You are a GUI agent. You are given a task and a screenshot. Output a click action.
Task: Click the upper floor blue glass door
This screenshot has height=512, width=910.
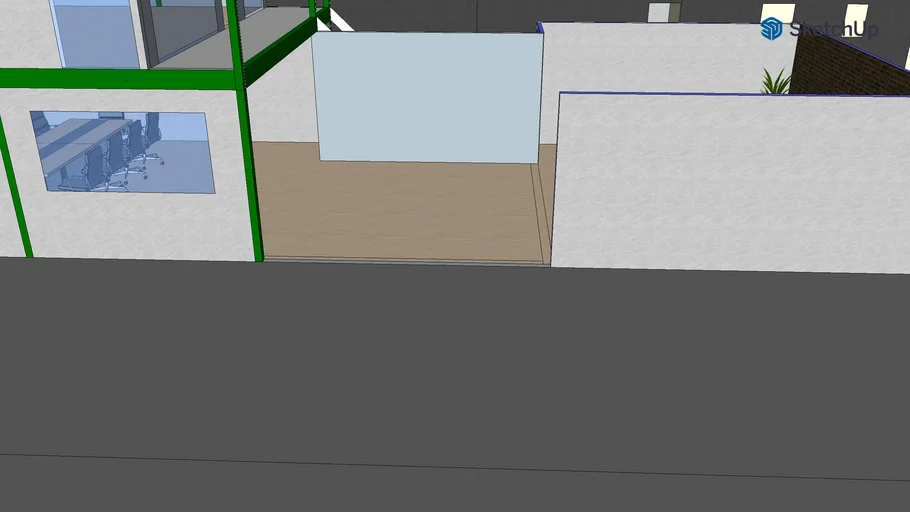coord(97,33)
